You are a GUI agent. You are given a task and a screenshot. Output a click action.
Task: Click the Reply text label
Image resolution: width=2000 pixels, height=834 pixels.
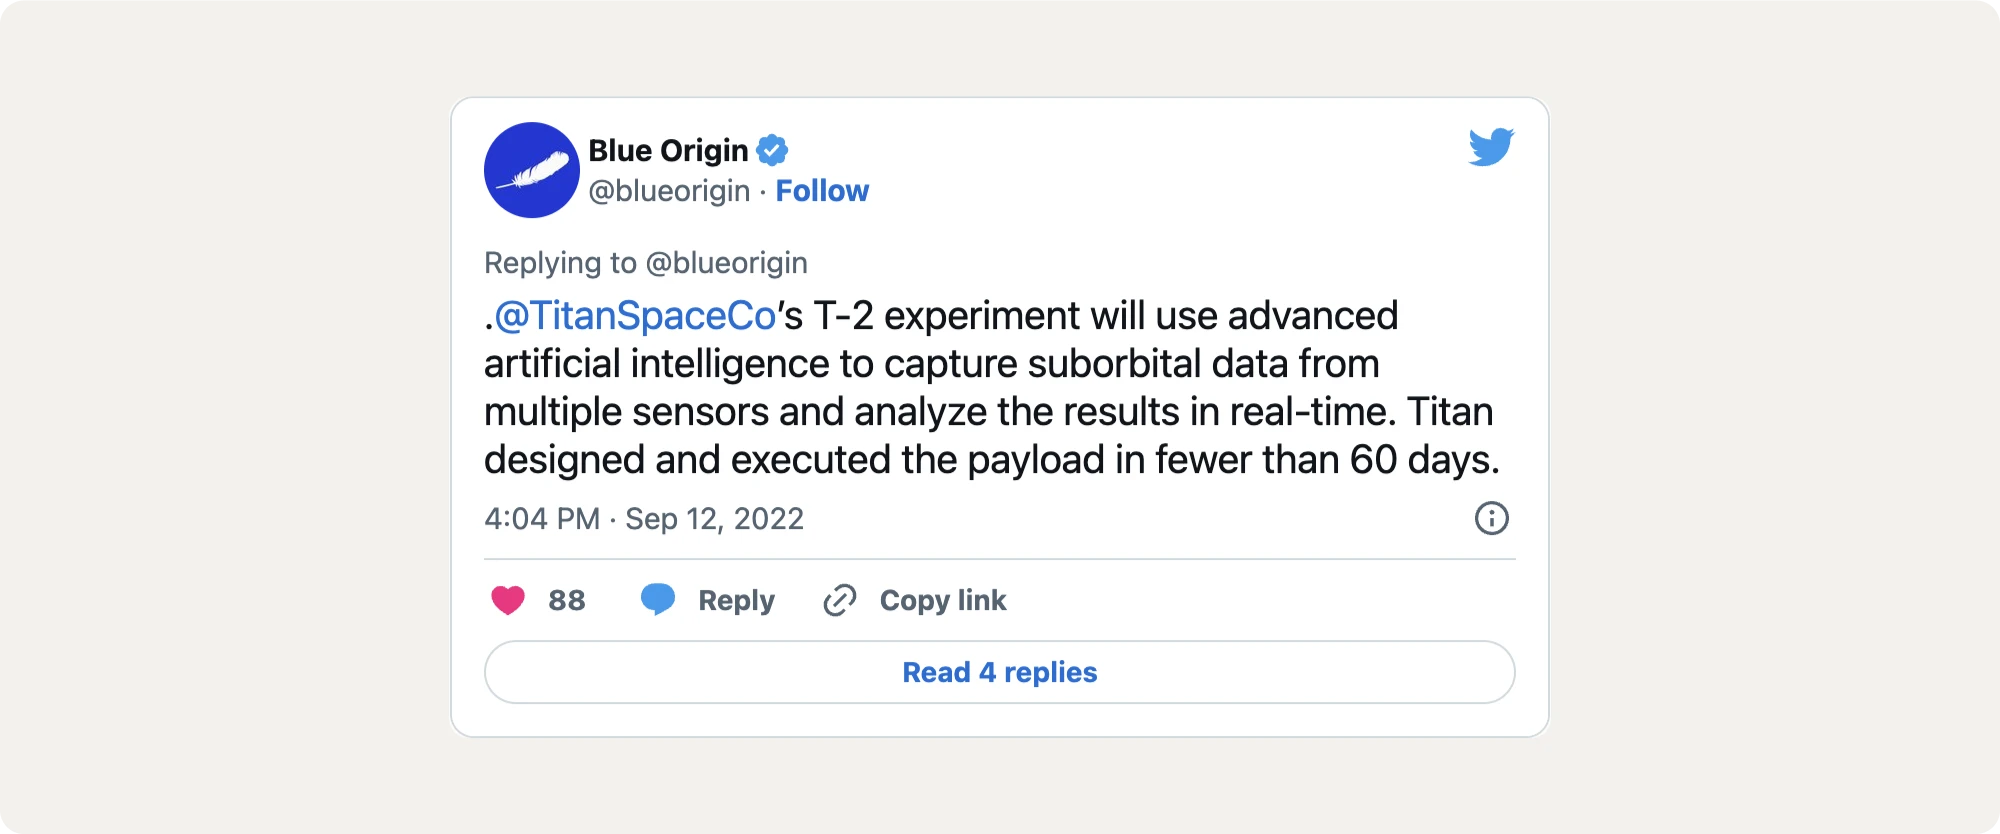(x=736, y=600)
